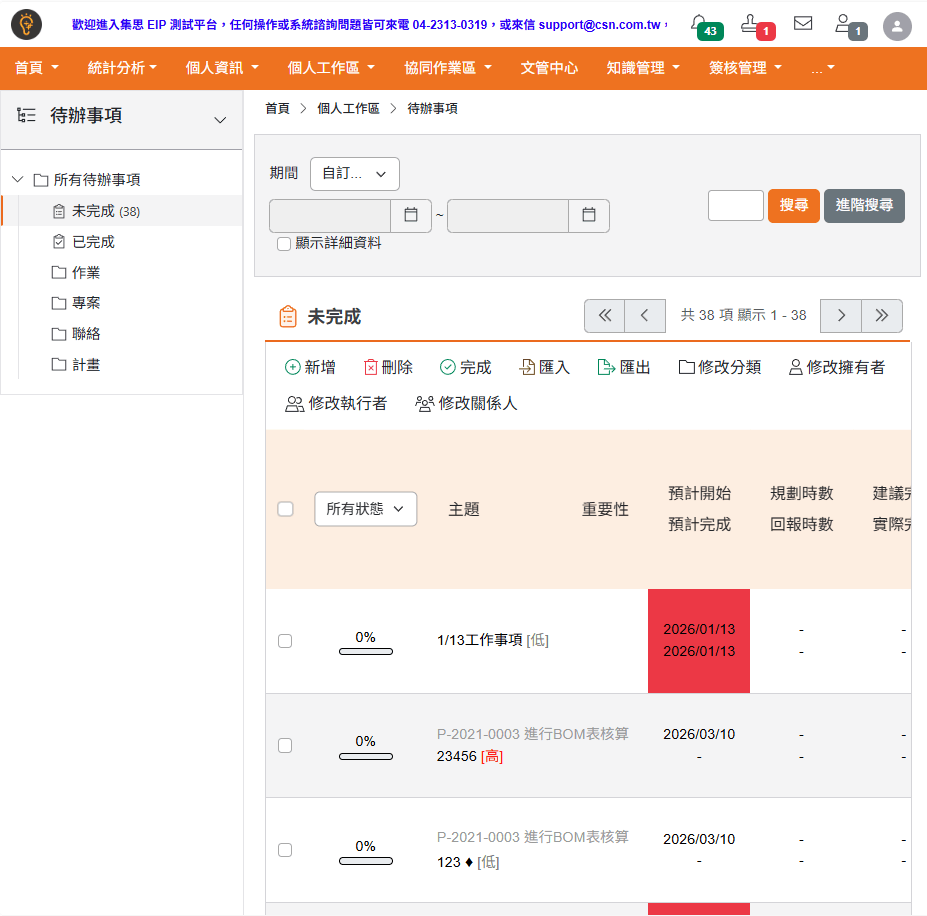This screenshot has height=916, width=927.
Task: Click 新增 to add a to-do item
Action: [310, 367]
